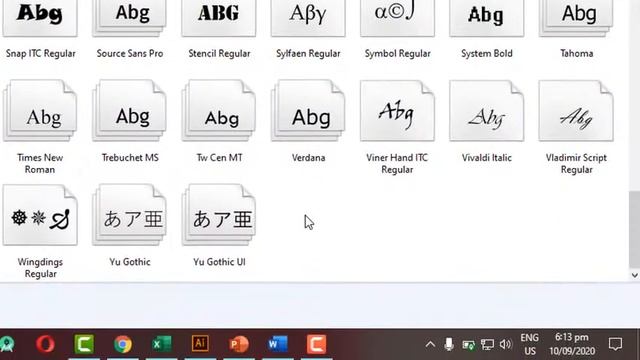Open Word from the taskbar

pos(278,344)
